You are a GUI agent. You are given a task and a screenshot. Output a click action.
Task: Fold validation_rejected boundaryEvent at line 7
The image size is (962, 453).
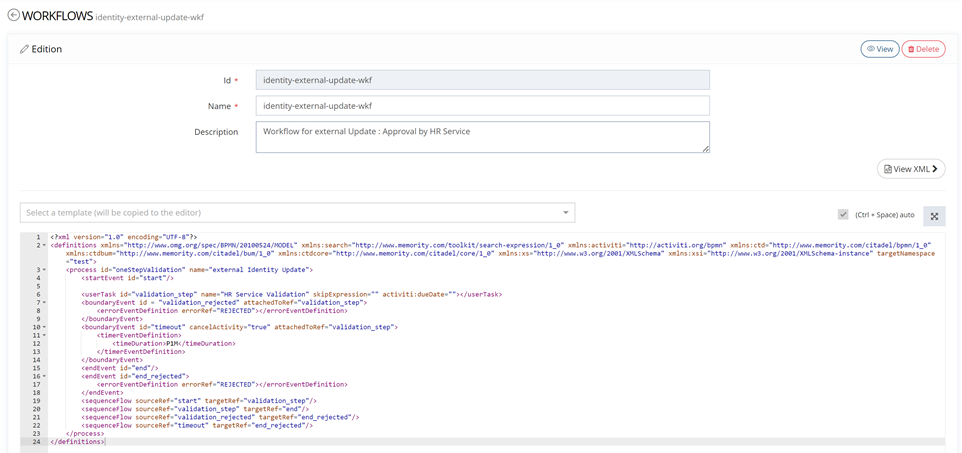pos(44,302)
